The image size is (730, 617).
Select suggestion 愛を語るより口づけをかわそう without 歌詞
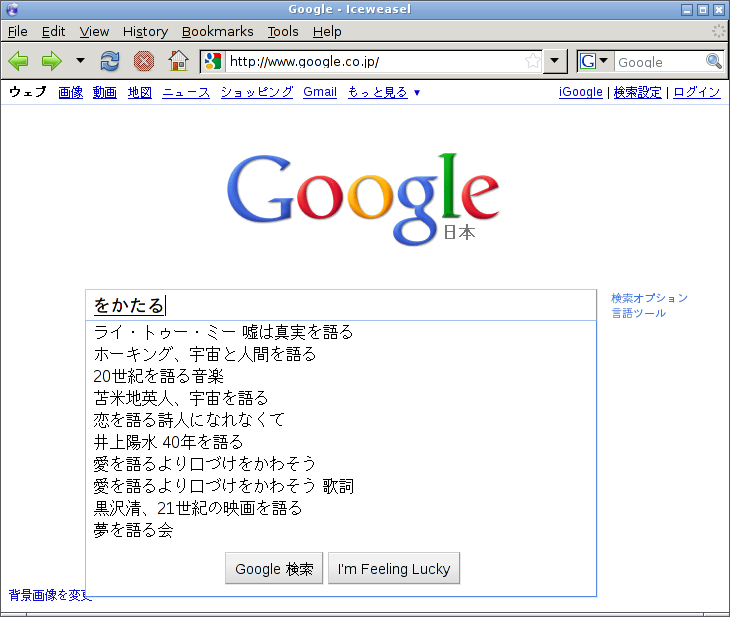341,464
